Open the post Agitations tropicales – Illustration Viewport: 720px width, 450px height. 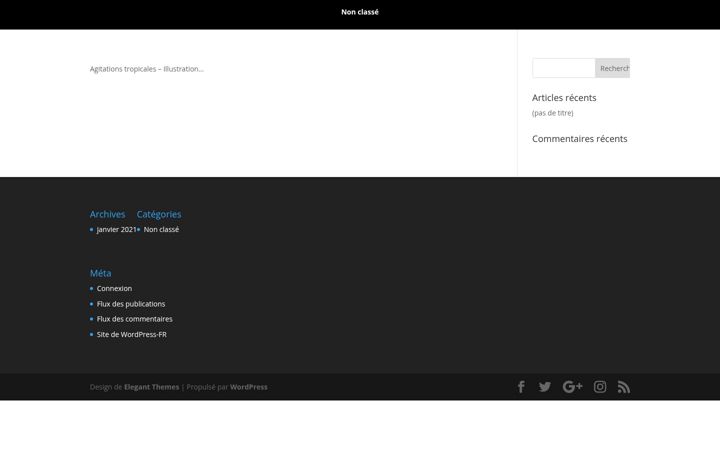pos(146,69)
